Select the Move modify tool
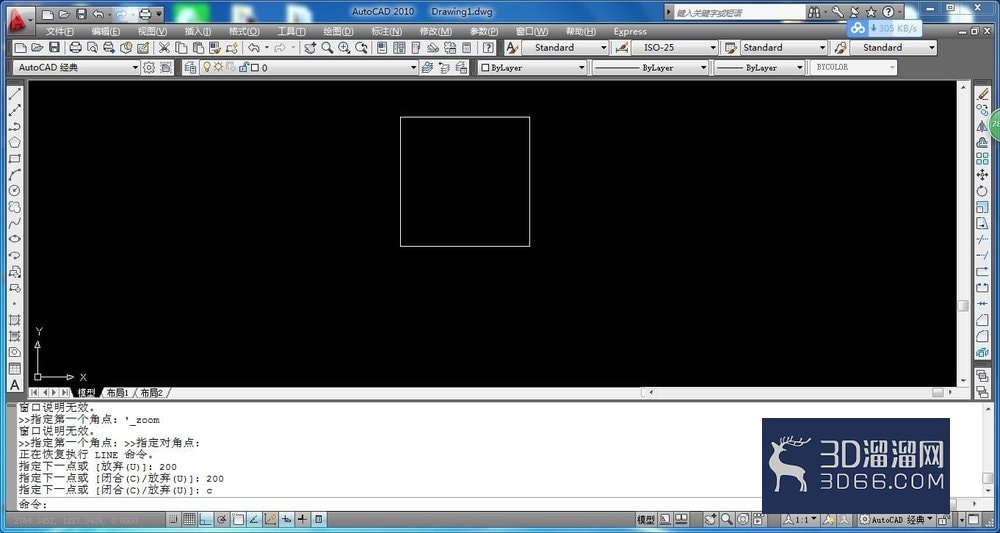The image size is (1000, 533). click(982, 175)
